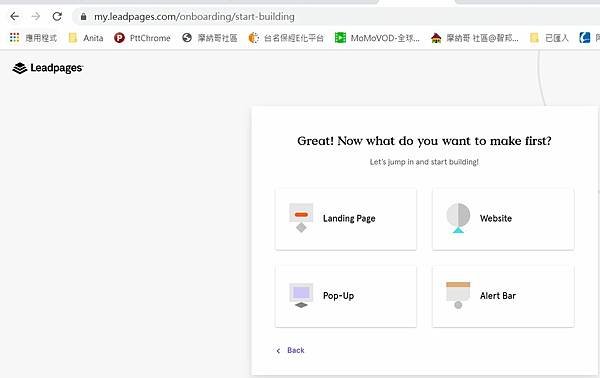Choose the Alert Bar card

coord(503,296)
